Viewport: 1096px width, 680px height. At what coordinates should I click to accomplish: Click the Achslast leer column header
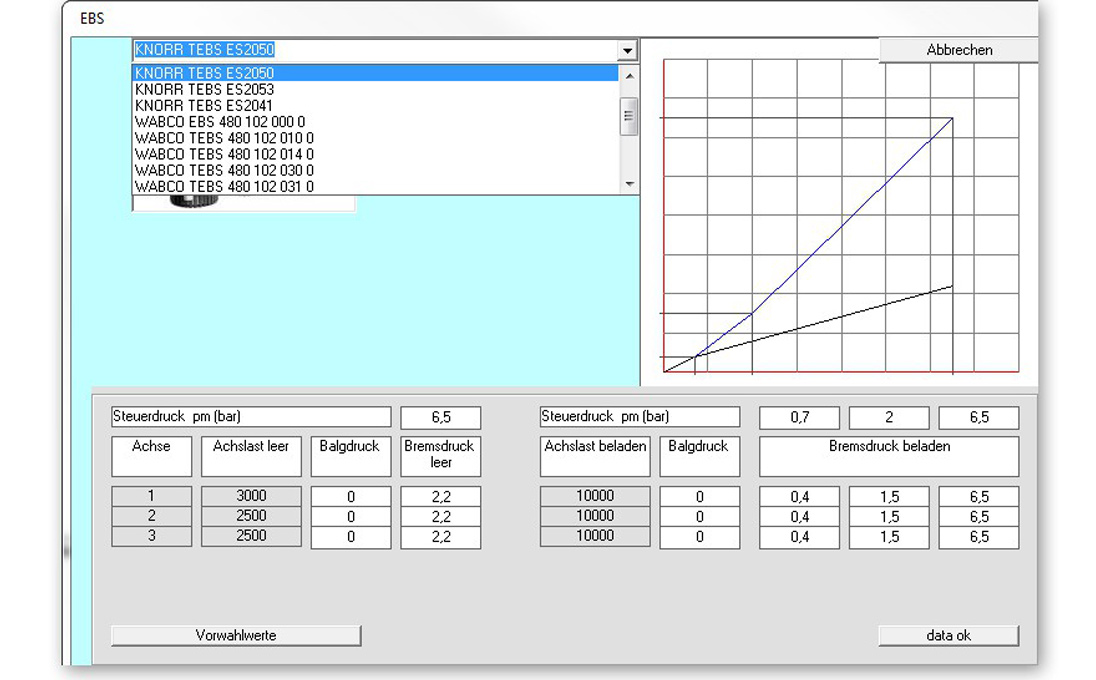click(251, 456)
